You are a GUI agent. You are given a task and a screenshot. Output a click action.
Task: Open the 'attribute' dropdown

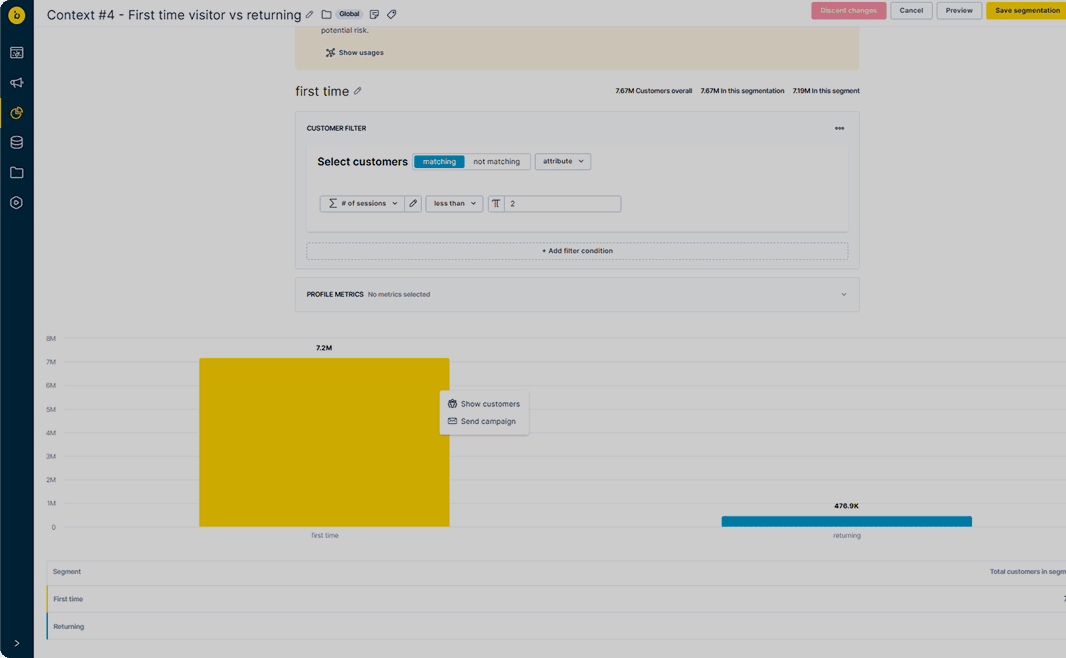[563, 162]
